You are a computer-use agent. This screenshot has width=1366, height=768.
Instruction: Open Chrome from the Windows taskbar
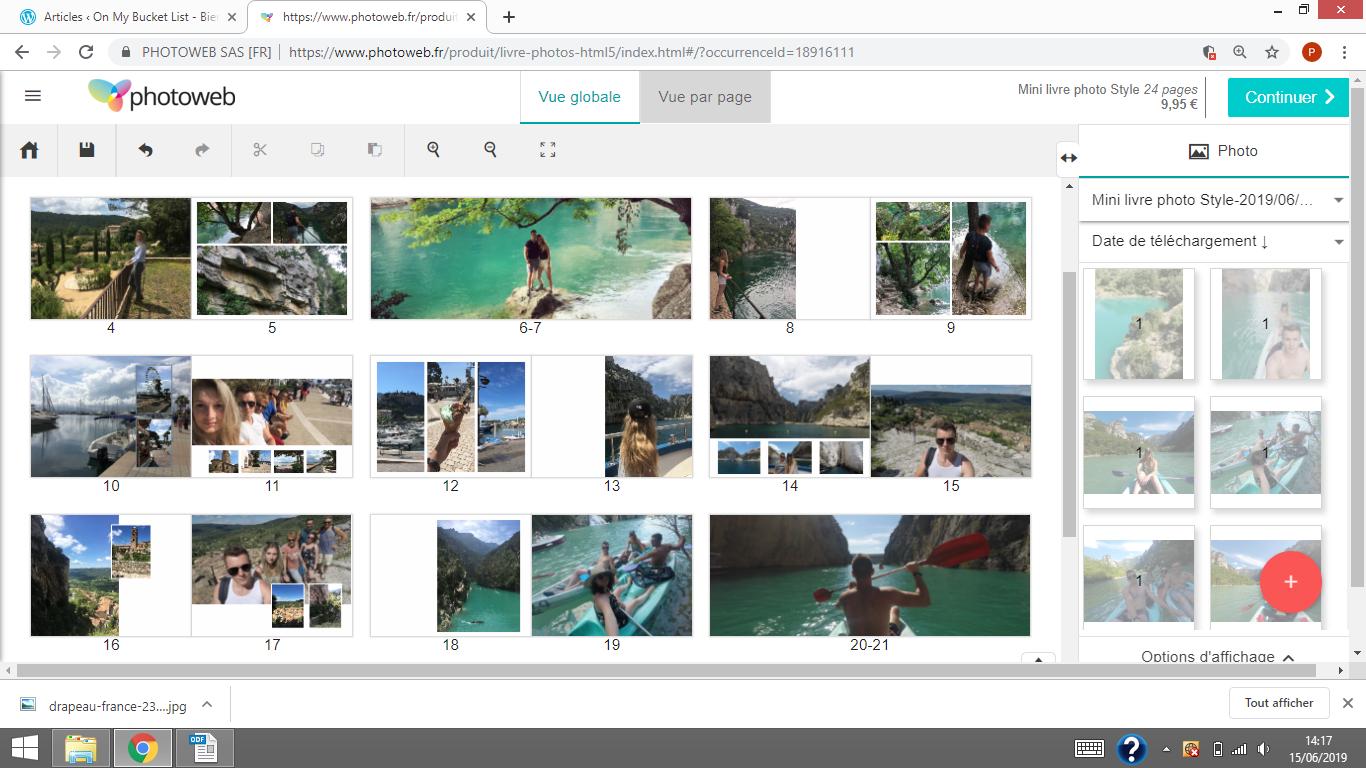pyautogui.click(x=142, y=748)
